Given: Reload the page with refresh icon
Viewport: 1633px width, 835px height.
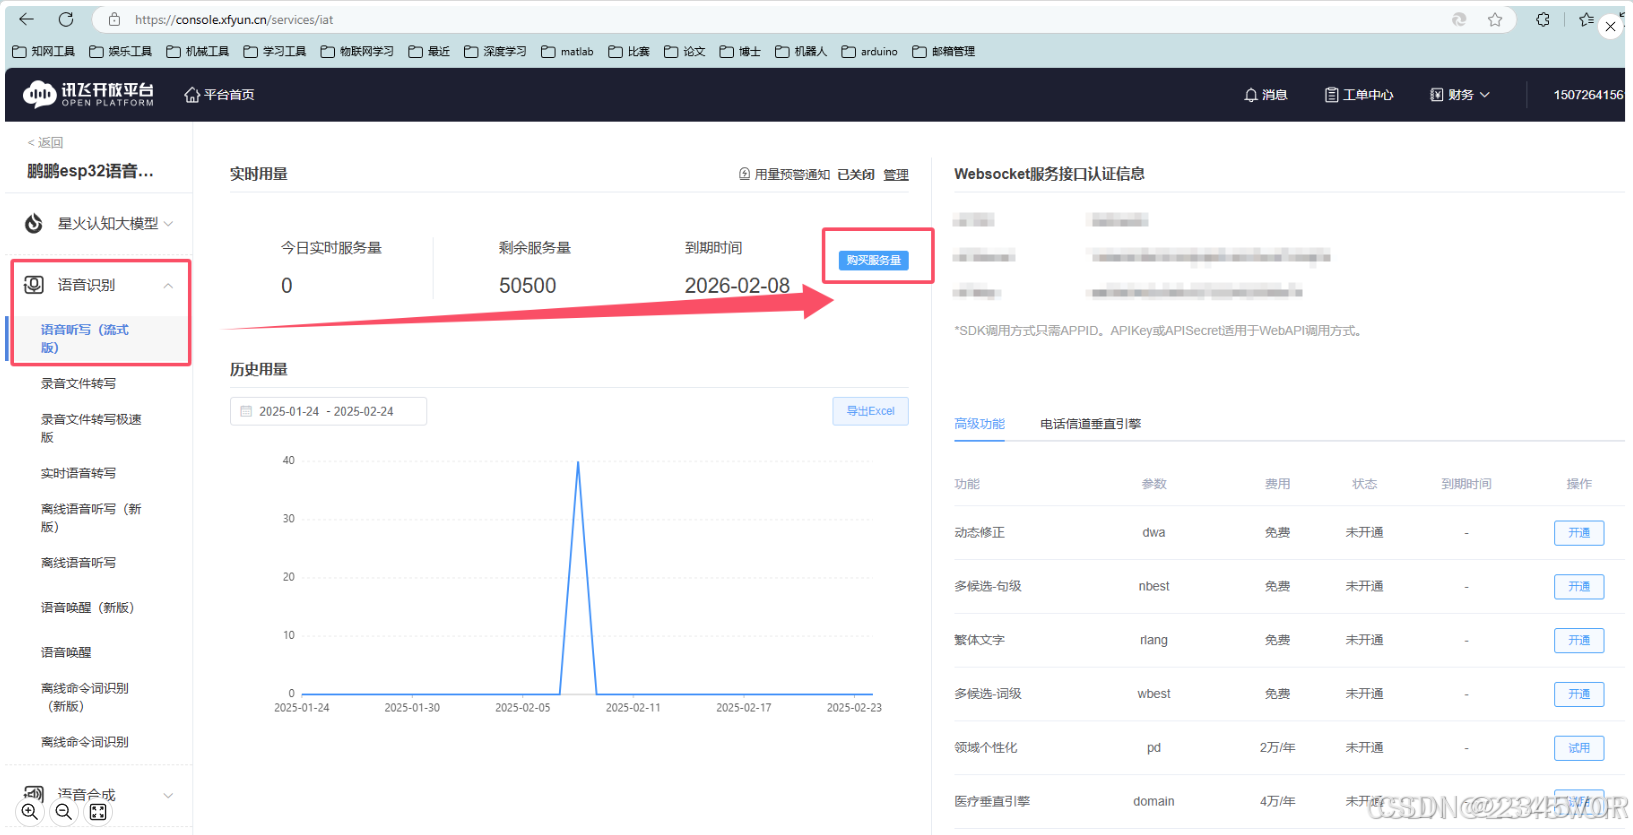Looking at the screenshot, I should point(66,19).
